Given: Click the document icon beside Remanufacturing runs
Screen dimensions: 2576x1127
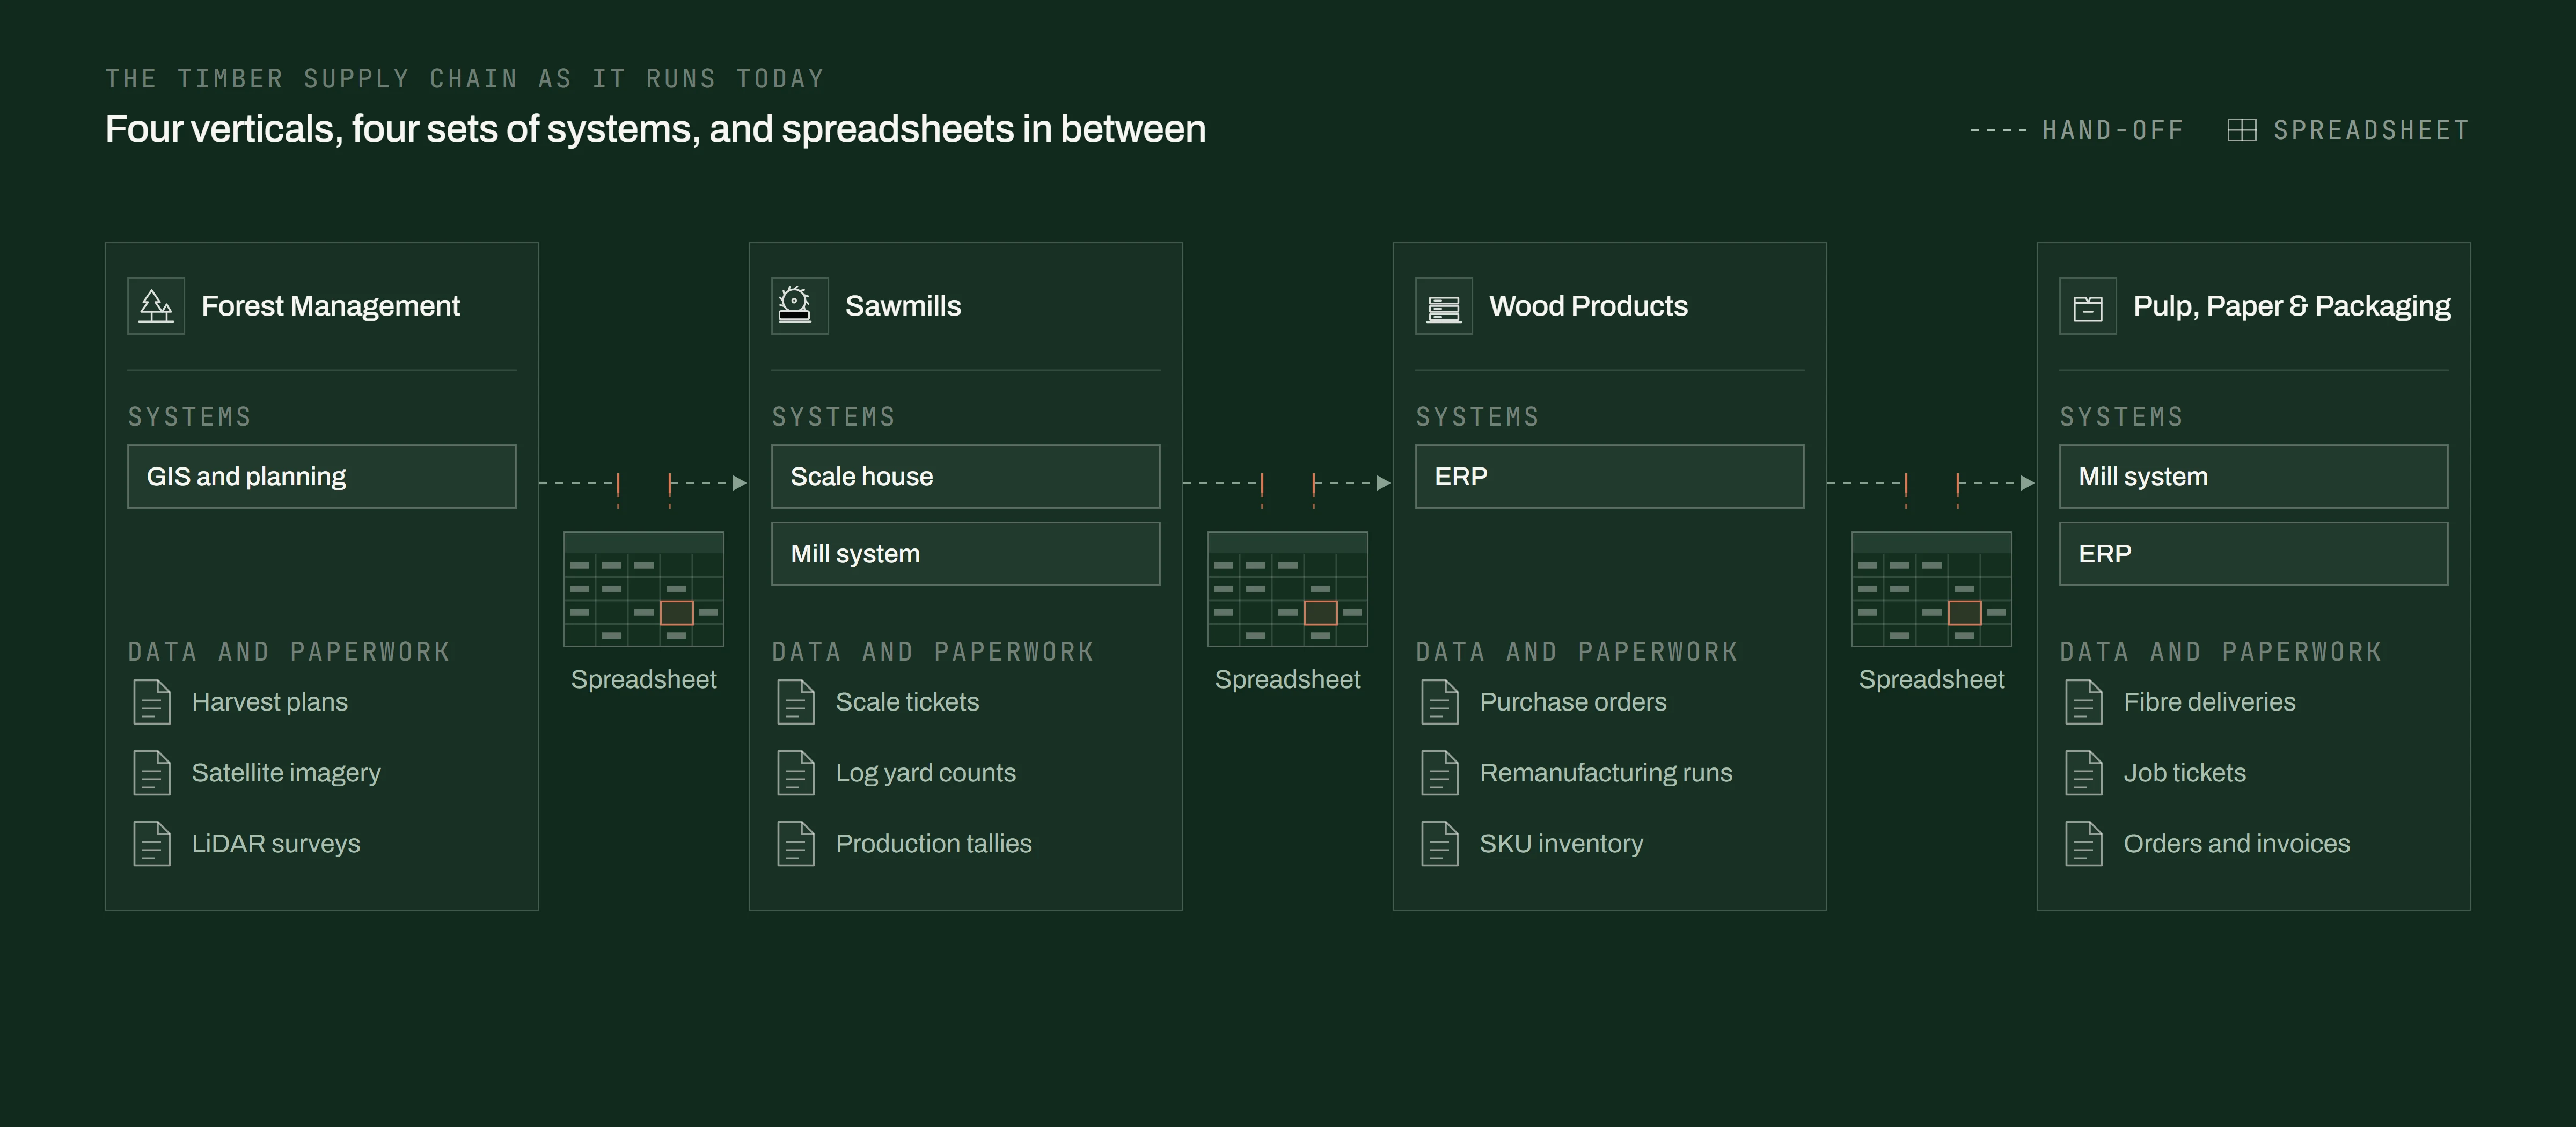Looking at the screenshot, I should (1440, 773).
